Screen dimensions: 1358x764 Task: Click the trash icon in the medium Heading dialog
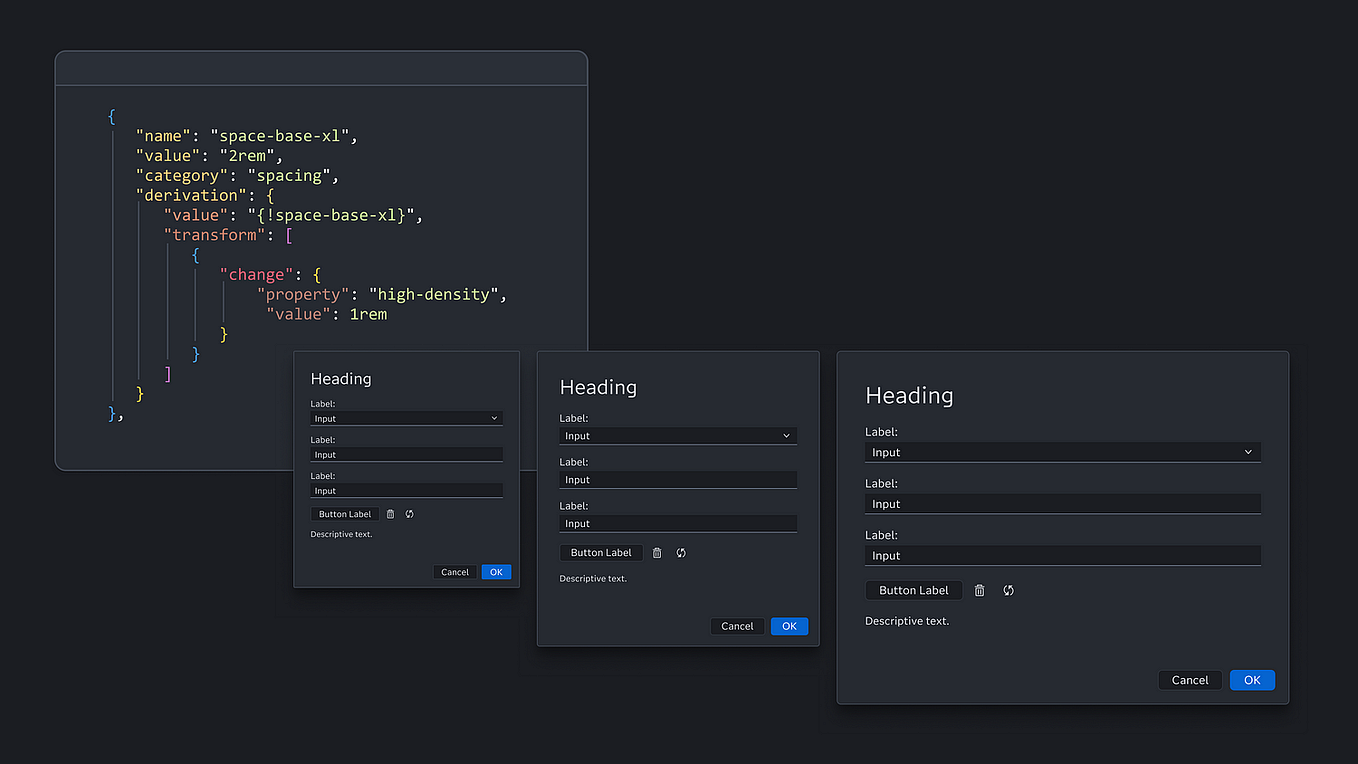[657, 552]
